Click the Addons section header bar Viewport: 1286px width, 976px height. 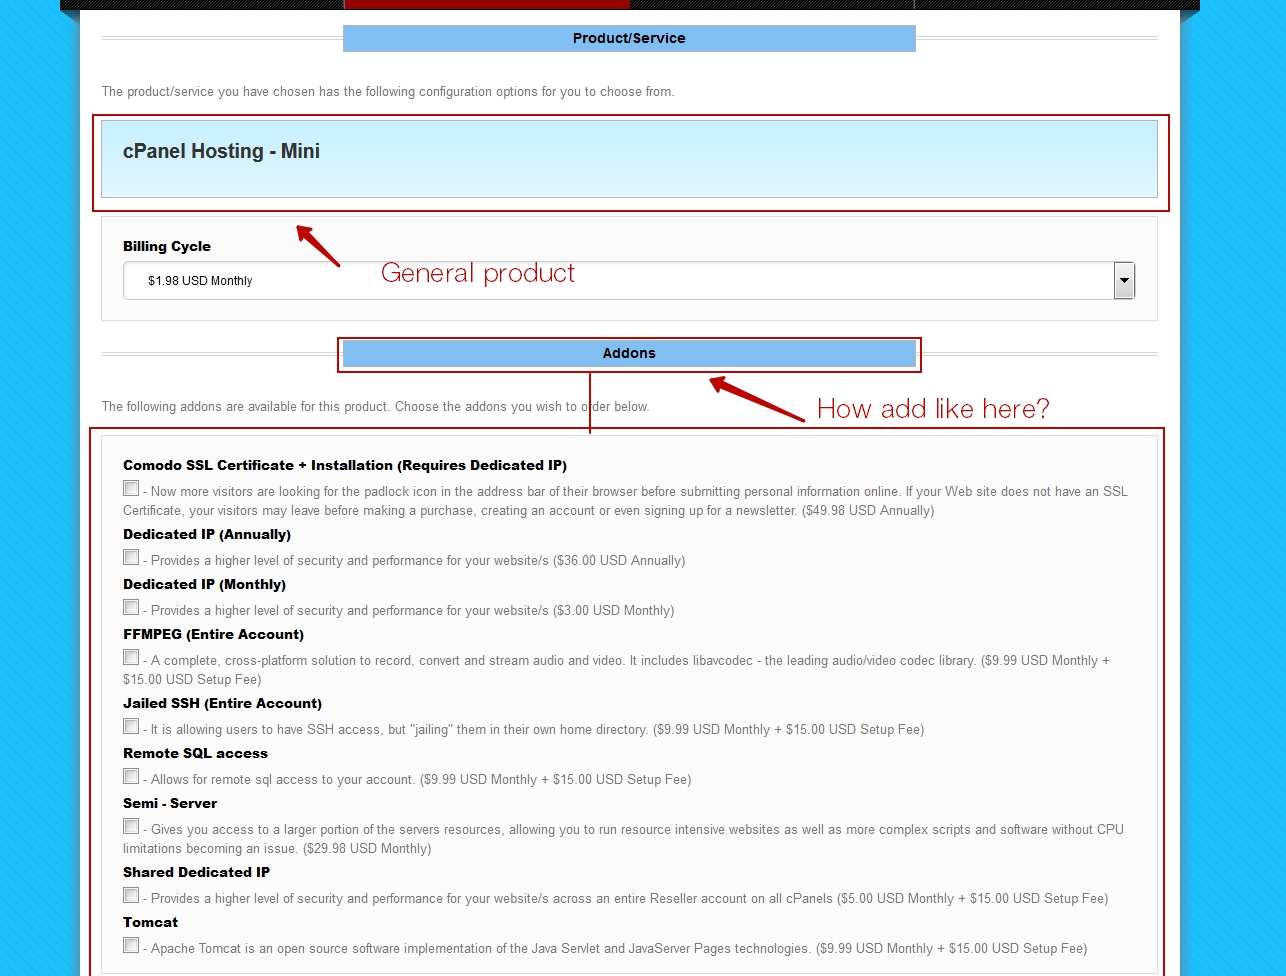click(629, 353)
